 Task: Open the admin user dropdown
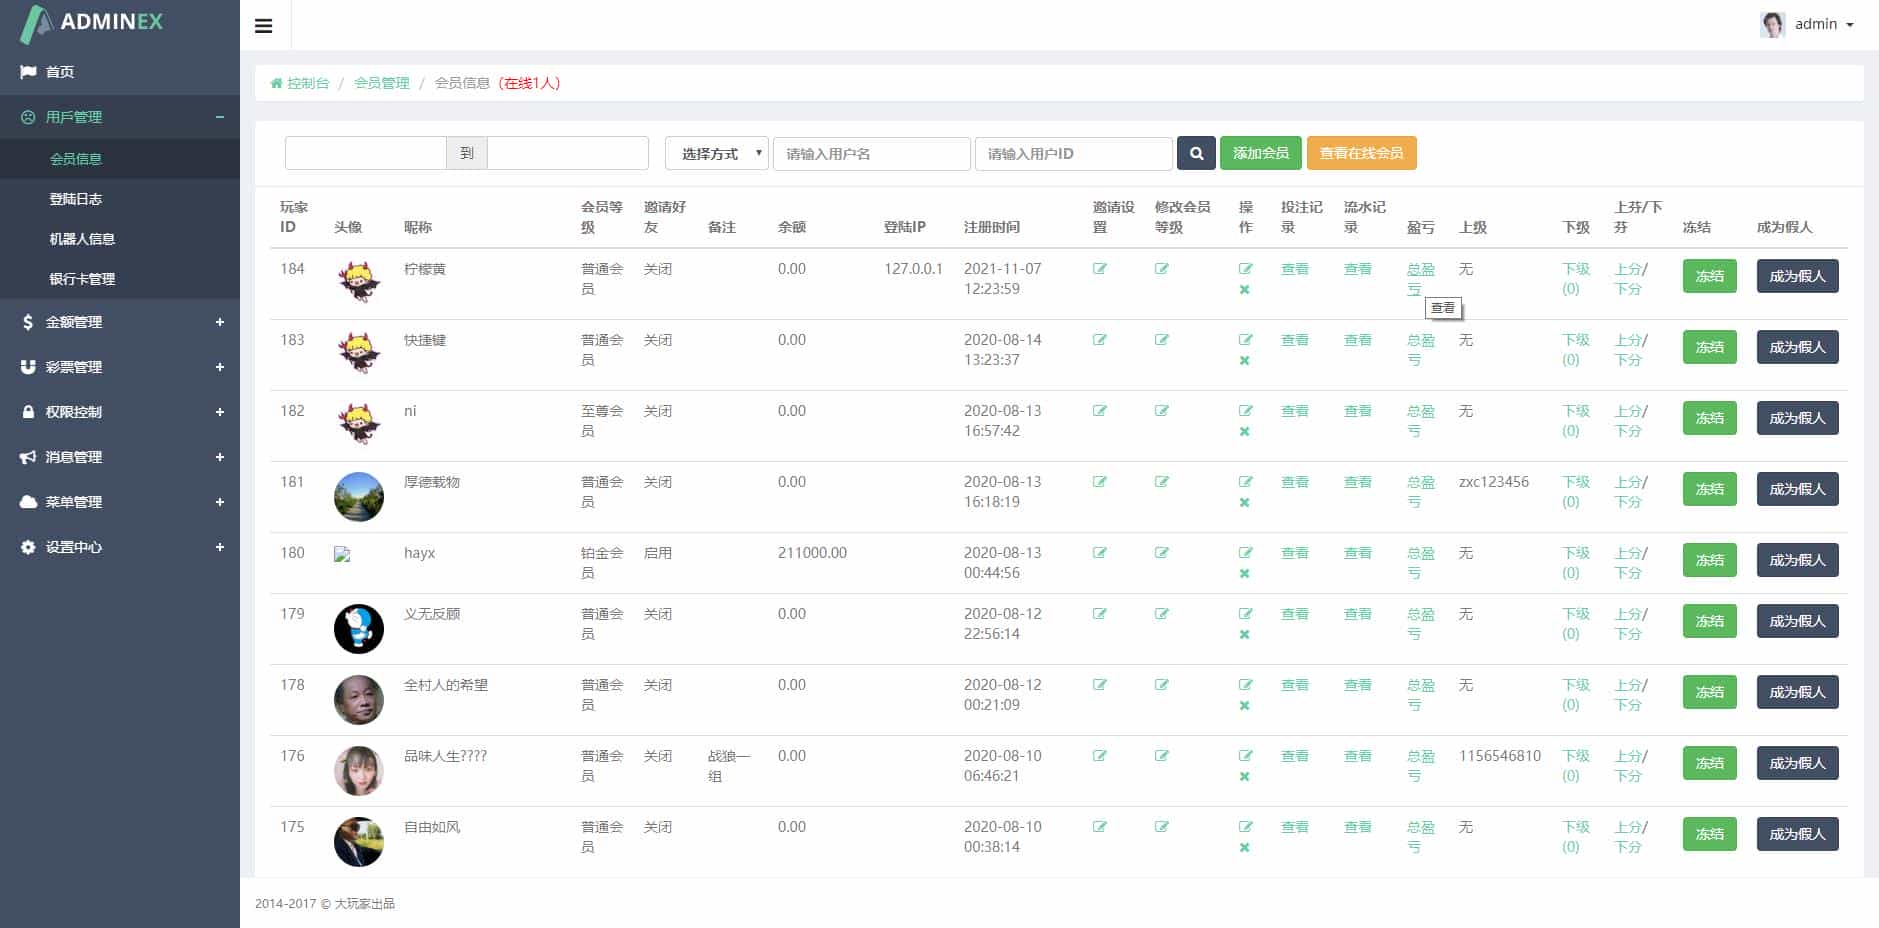coord(1814,24)
